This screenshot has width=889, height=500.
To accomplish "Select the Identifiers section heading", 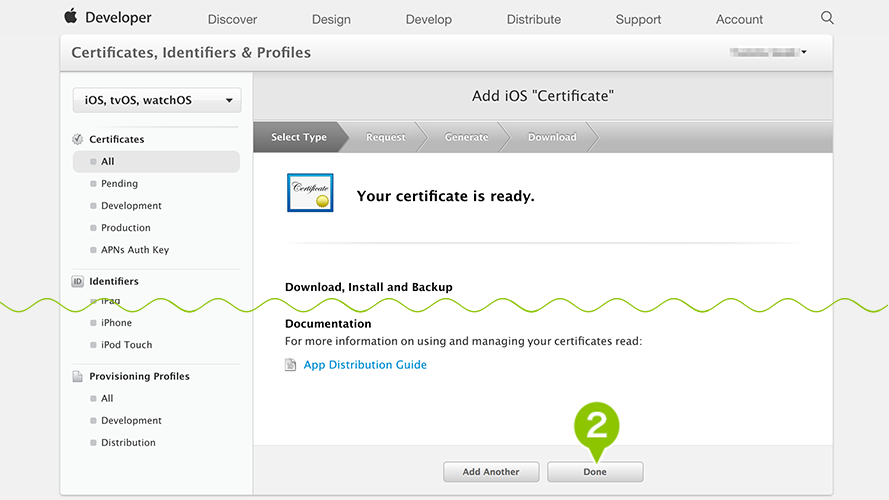I will [114, 281].
